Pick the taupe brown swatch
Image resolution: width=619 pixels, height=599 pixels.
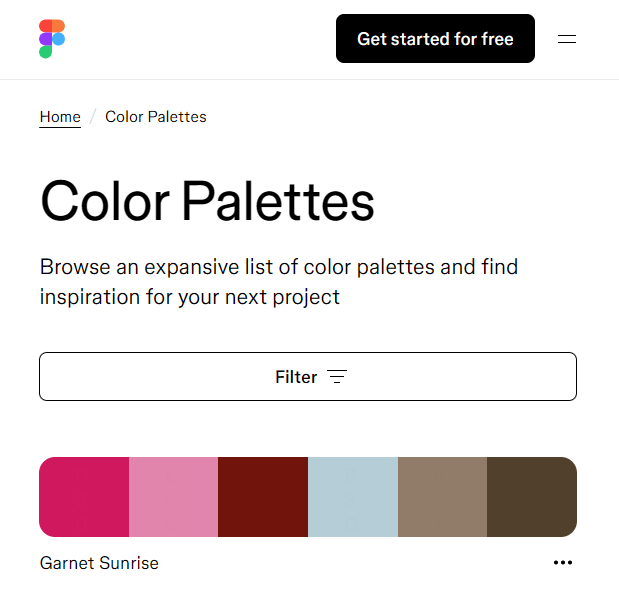click(x=443, y=497)
